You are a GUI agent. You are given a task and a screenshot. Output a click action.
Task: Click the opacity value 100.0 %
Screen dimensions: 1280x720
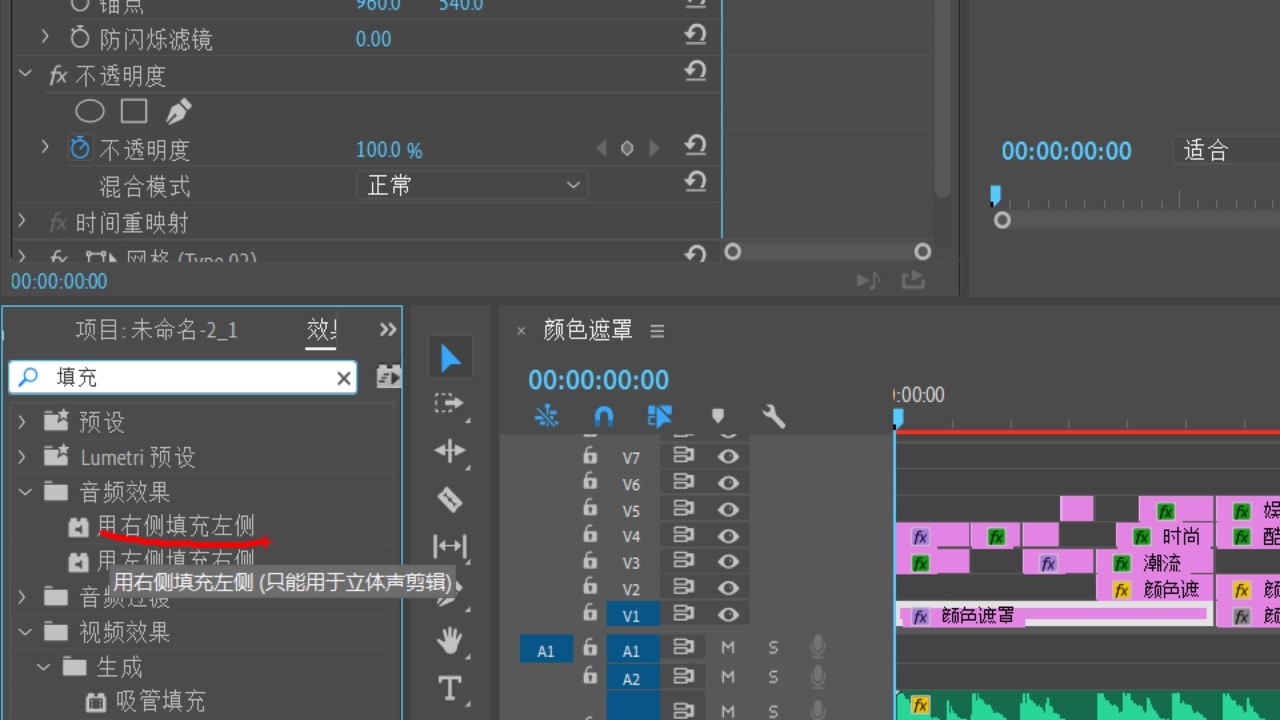click(x=389, y=150)
